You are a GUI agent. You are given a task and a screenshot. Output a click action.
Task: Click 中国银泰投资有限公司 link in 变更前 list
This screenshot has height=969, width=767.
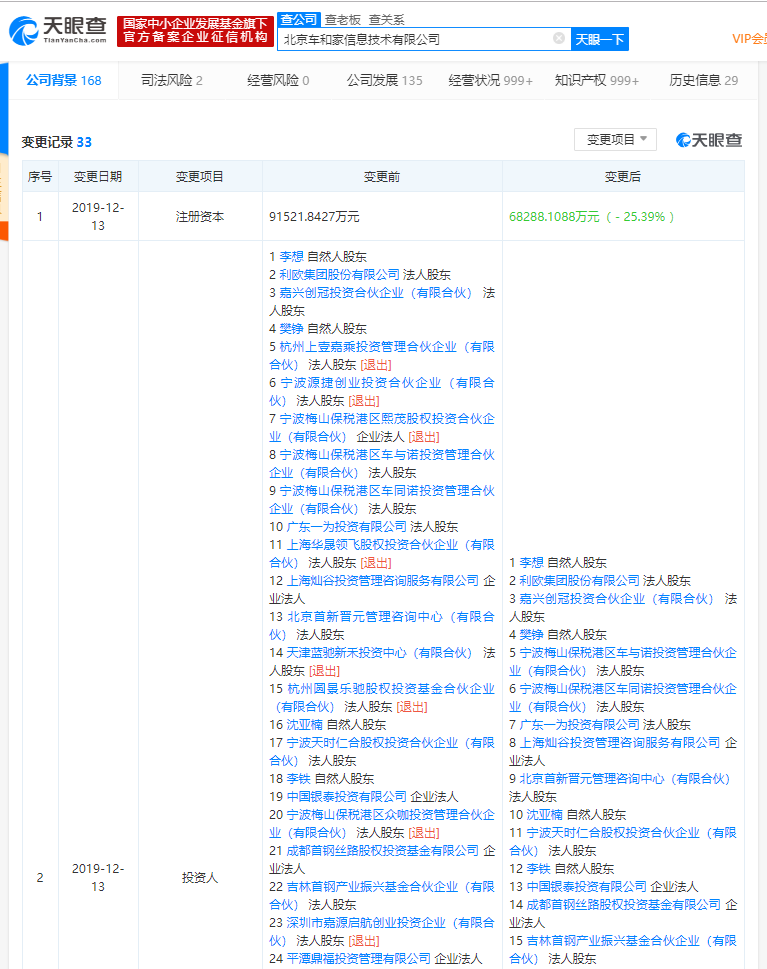[x=347, y=797]
